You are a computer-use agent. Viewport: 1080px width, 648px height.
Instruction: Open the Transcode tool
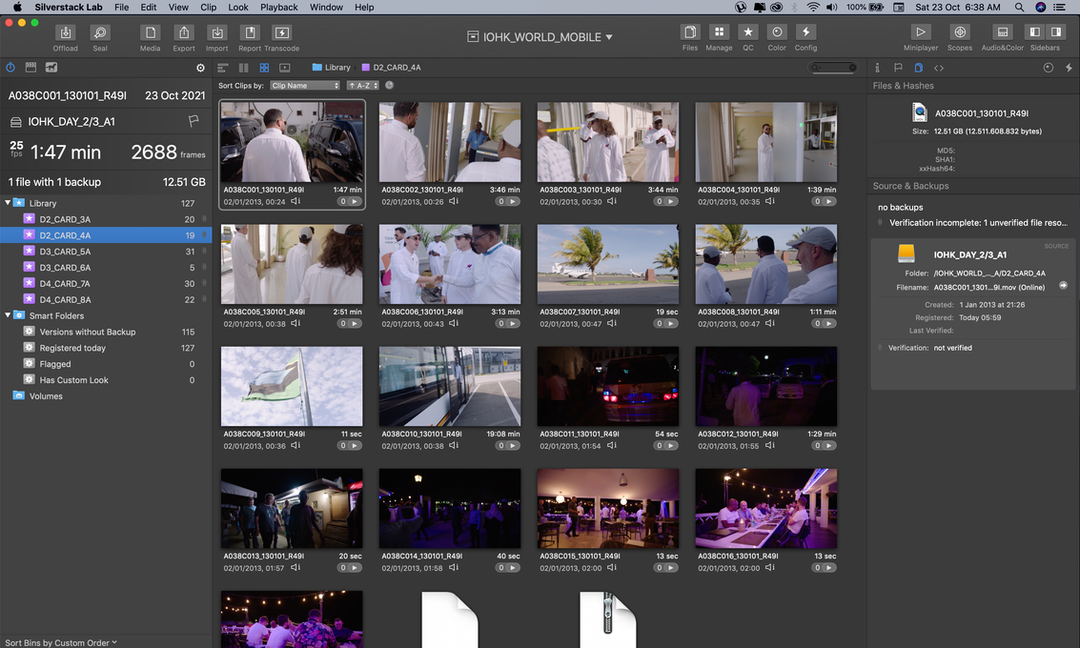coord(282,33)
